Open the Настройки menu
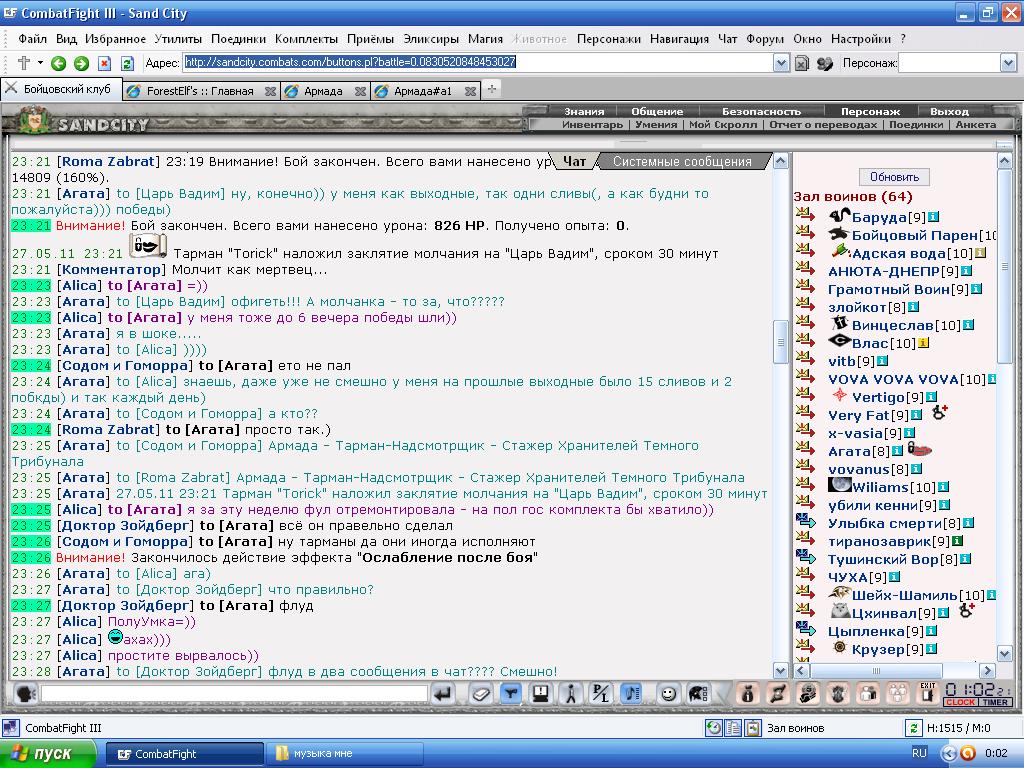1024x768 pixels. pyautogui.click(x=861, y=39)
